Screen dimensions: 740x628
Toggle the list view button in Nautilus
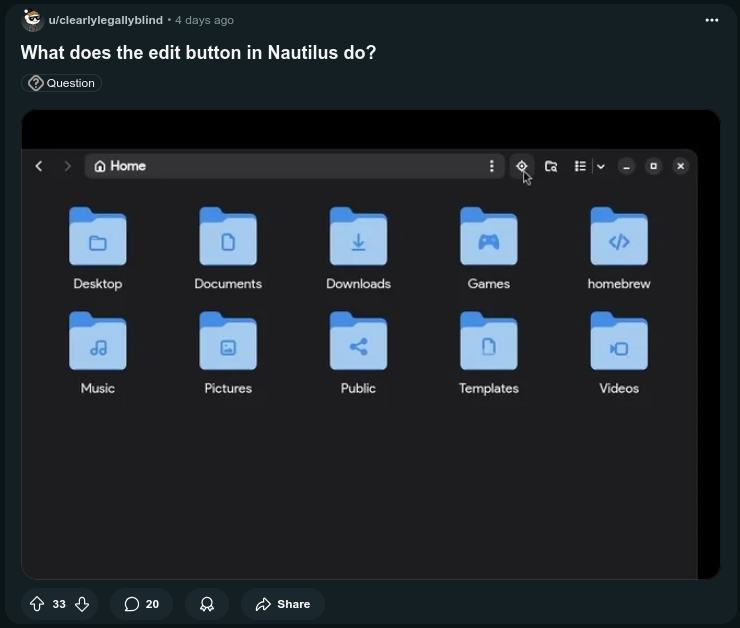point(580,166)
